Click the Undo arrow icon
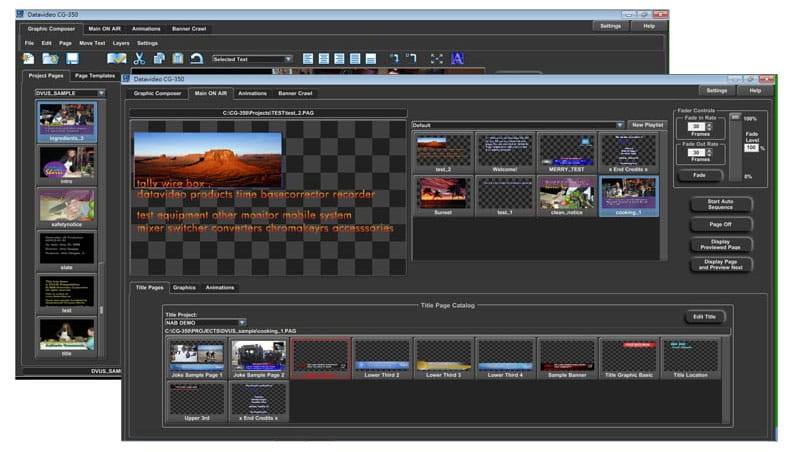800x452 pixels. tap(197, 60)
